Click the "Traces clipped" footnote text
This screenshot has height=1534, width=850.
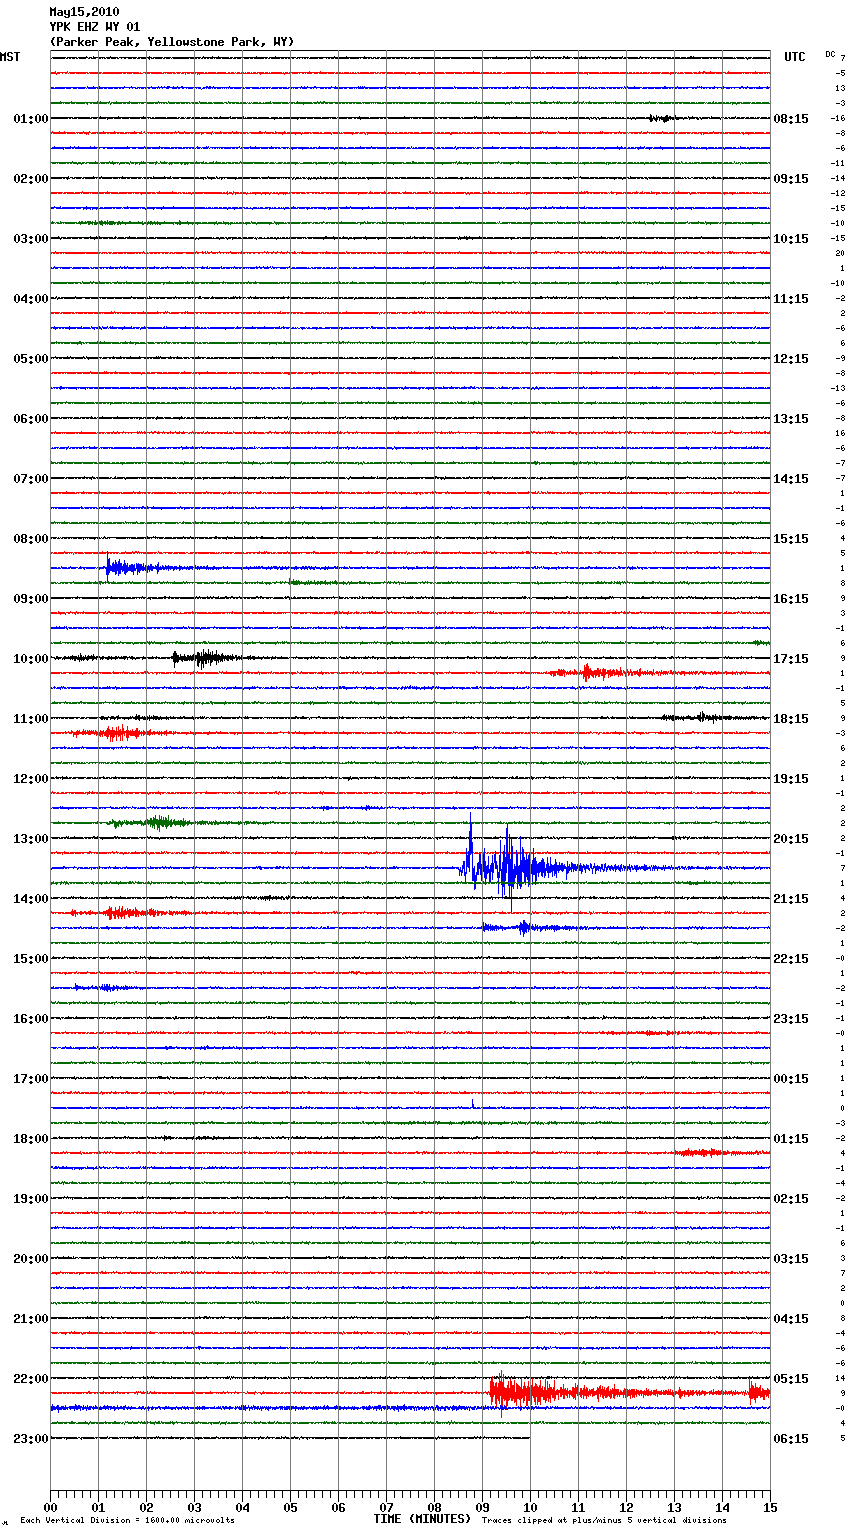(x=604, y=1521)
